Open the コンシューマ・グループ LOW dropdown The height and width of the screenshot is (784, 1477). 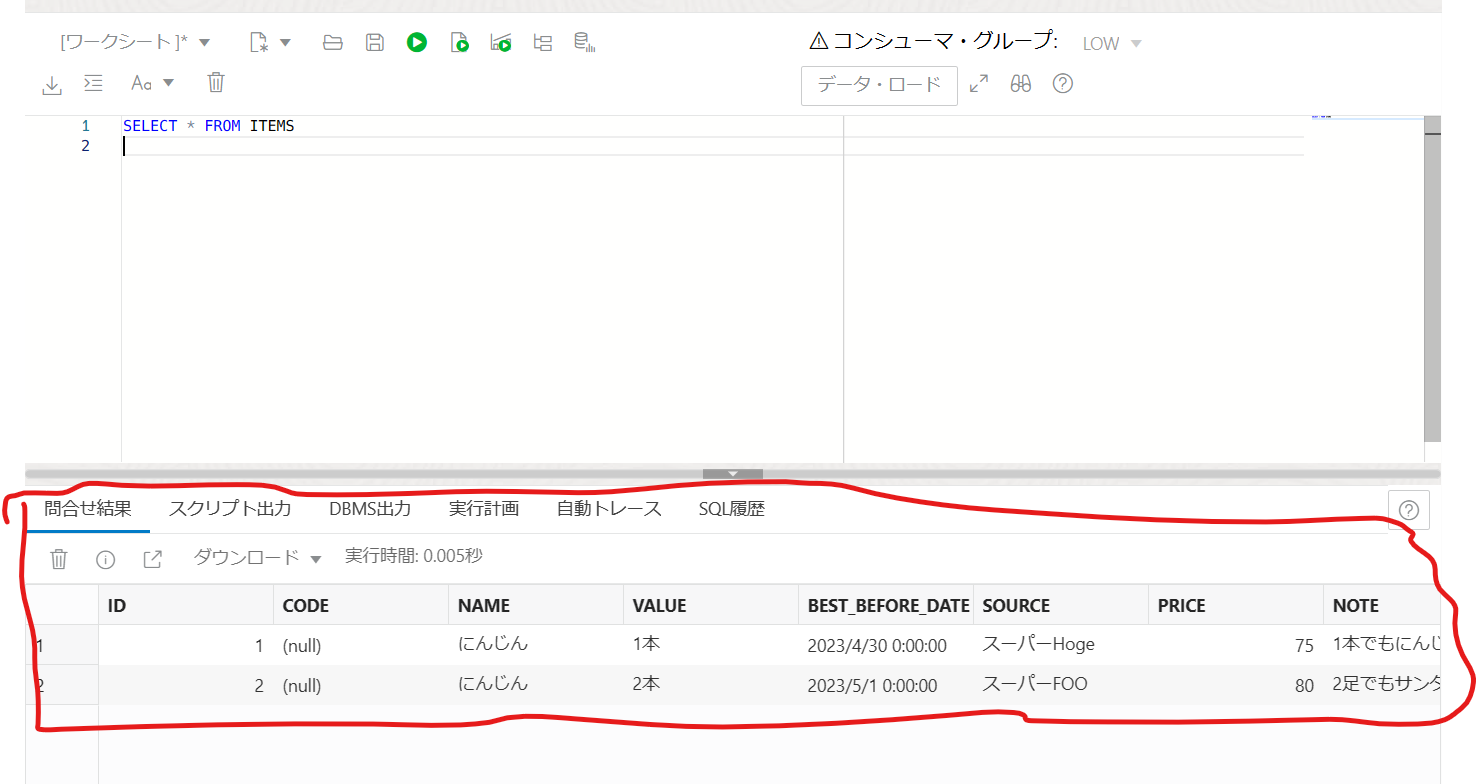click(x=1111, y=44)
